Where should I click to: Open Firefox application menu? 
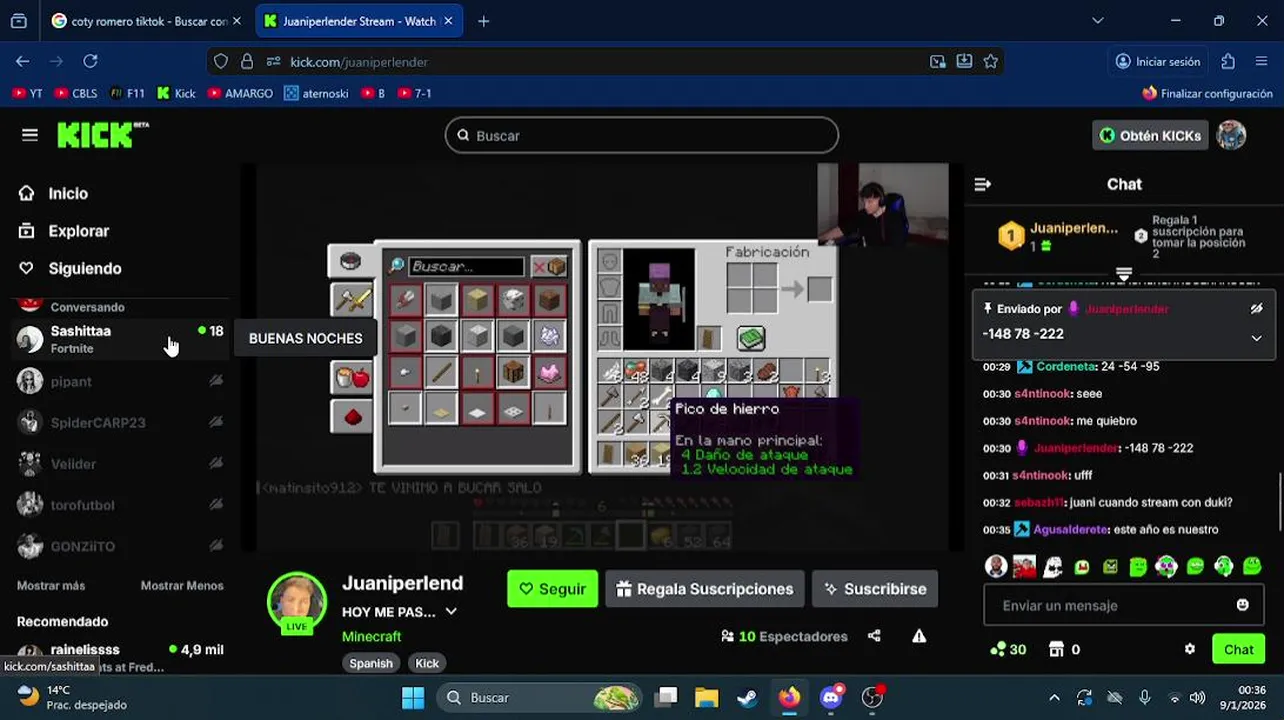coord(1261,61)
